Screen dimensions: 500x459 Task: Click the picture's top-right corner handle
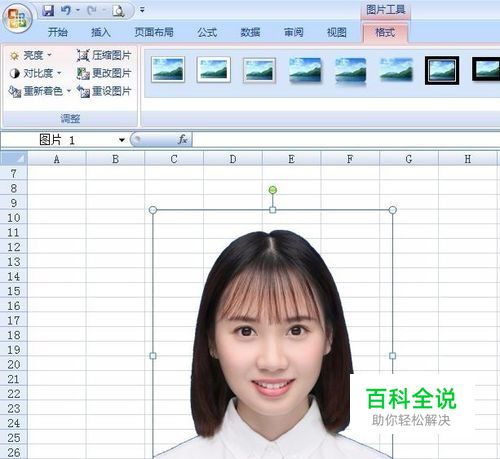coord(393,210)
